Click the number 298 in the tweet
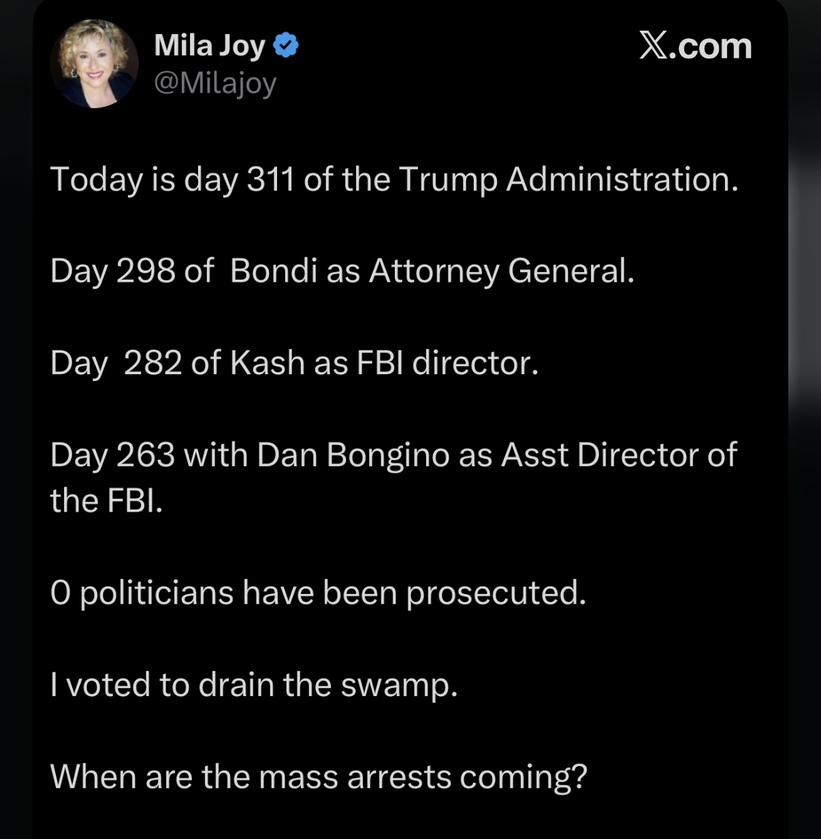821x839 pixels. click(145, 271)
